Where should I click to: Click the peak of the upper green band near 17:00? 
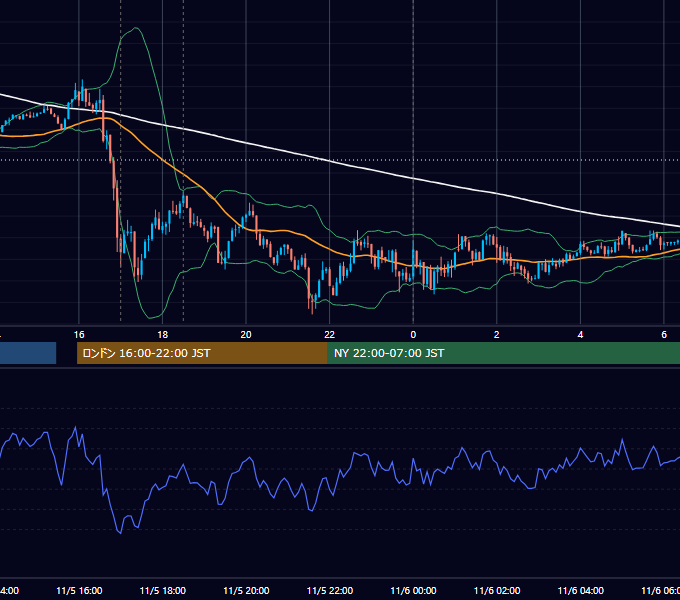click(136, 28)
